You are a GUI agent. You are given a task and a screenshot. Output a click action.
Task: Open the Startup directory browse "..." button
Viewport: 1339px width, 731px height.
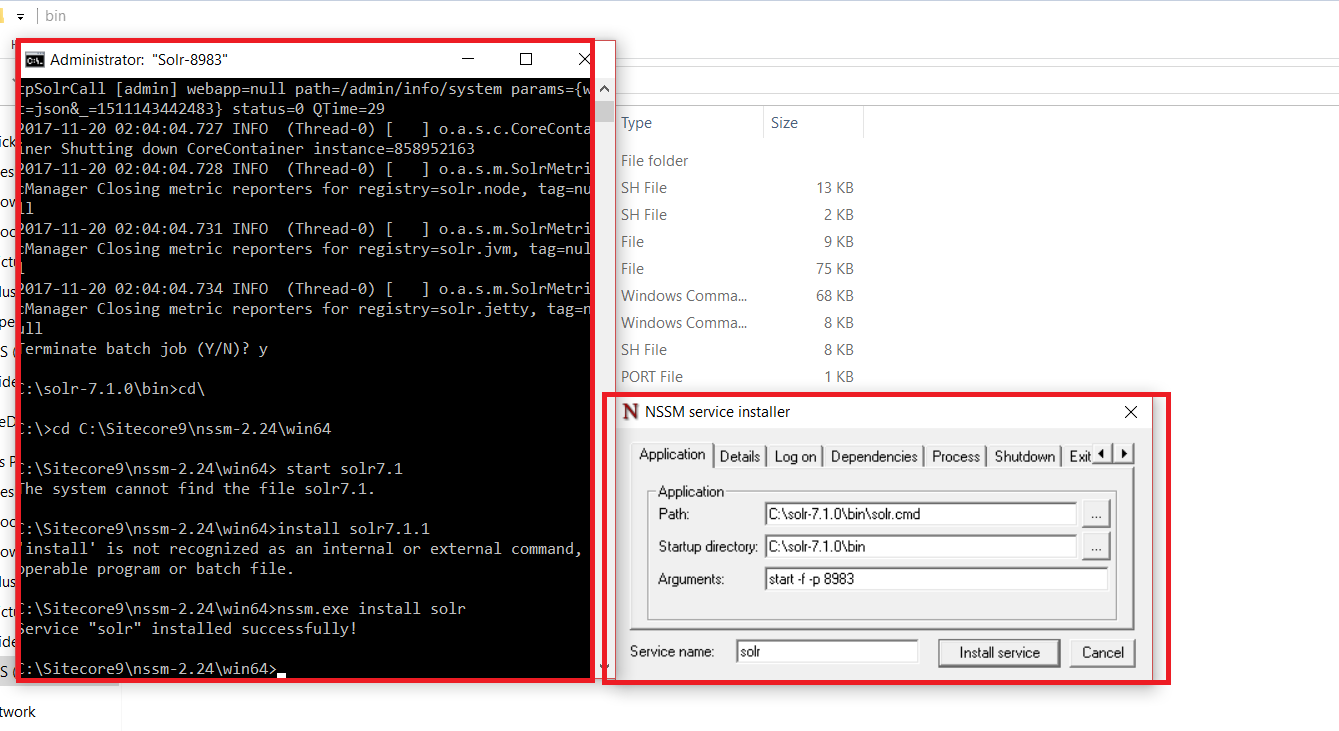(x=1096, y=546)
